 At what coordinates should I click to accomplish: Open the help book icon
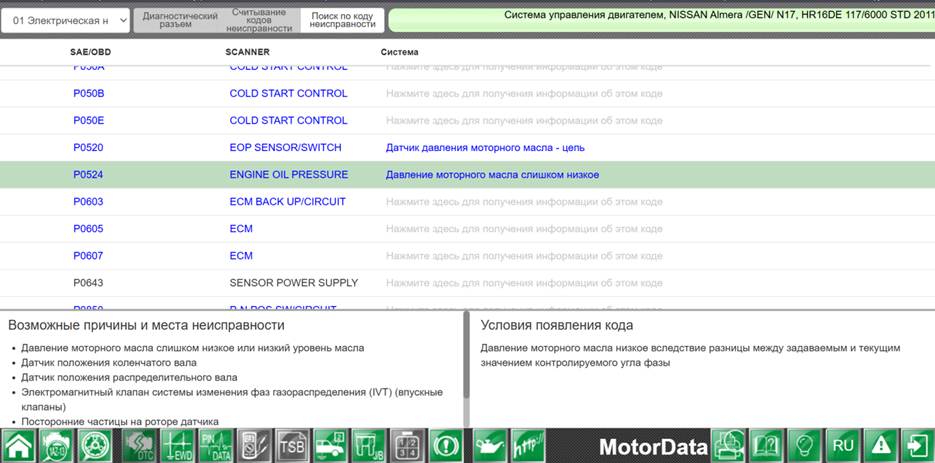767,446
